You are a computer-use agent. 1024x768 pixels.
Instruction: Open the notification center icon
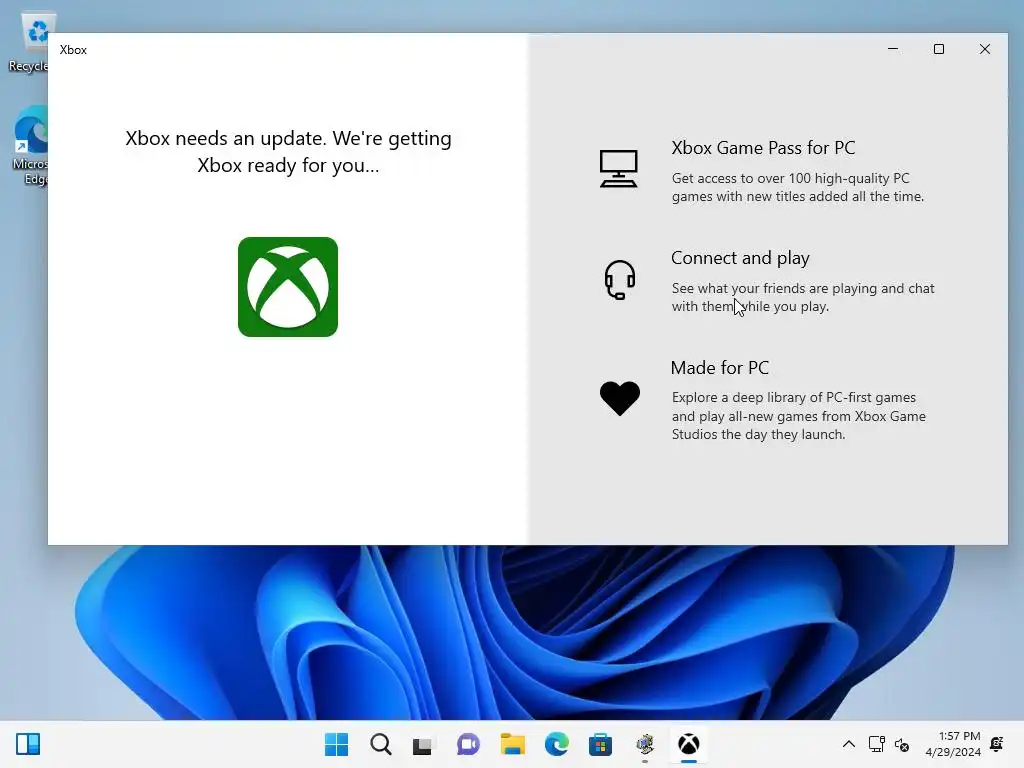pyautogui.click(x=997, y=744)
